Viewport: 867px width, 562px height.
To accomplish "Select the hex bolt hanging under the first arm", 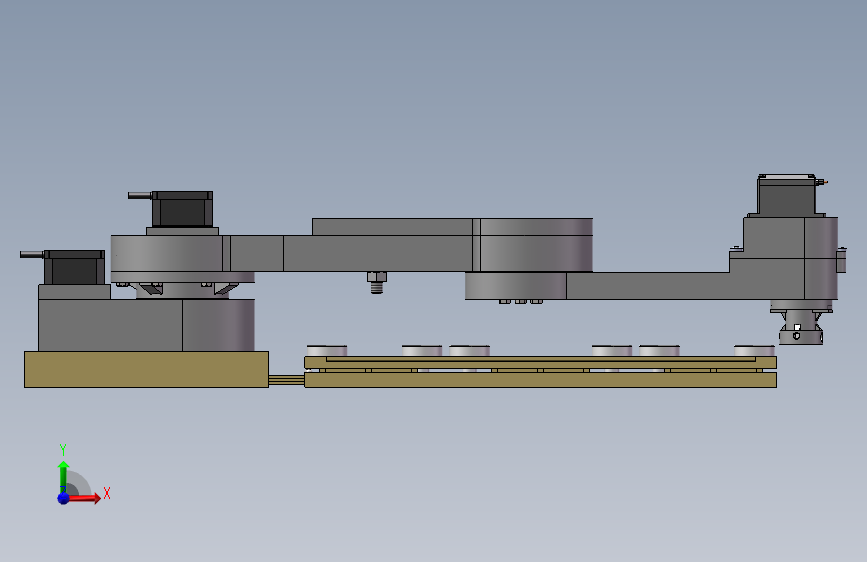I will (x=377, y=282).
